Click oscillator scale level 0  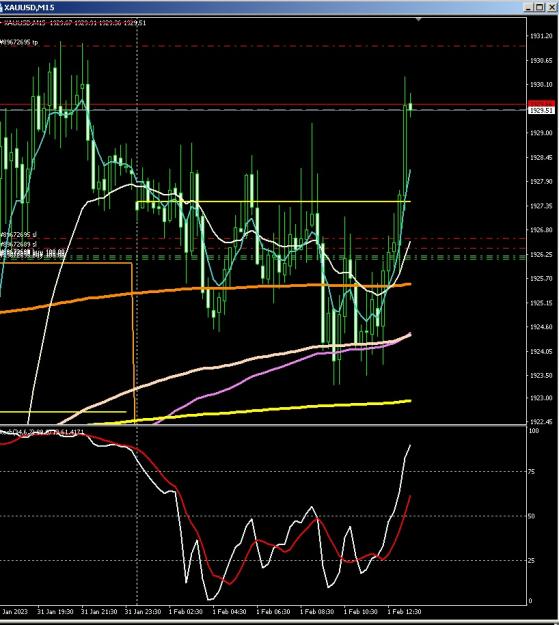click(x=530, y=601)
